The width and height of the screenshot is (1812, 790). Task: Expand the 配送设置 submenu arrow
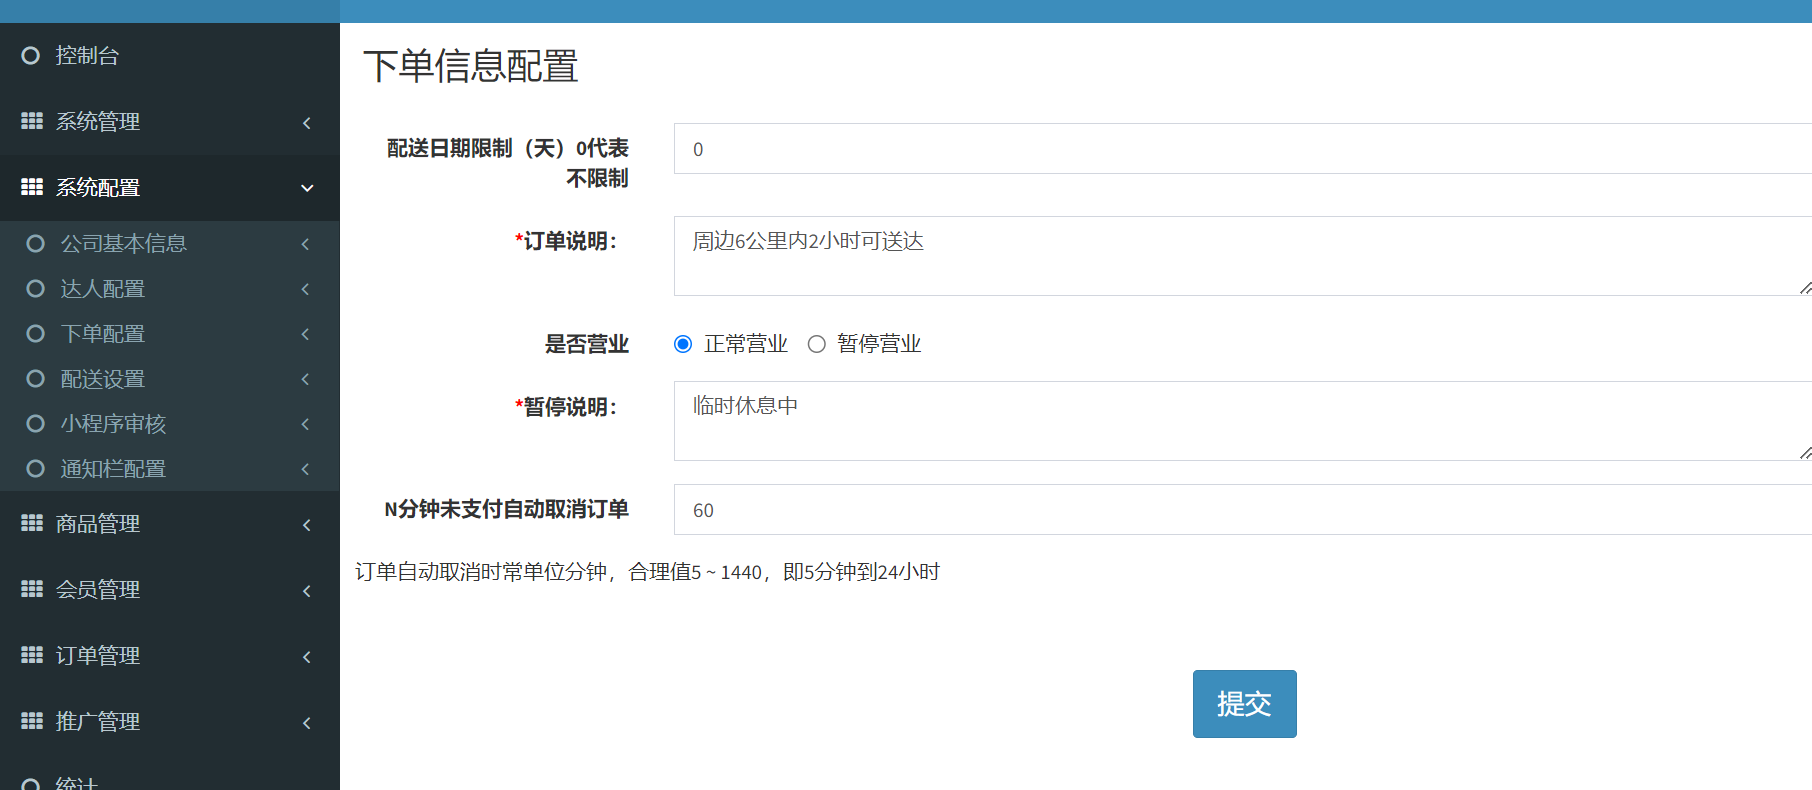pyautogui.click(x=305, y=379)
